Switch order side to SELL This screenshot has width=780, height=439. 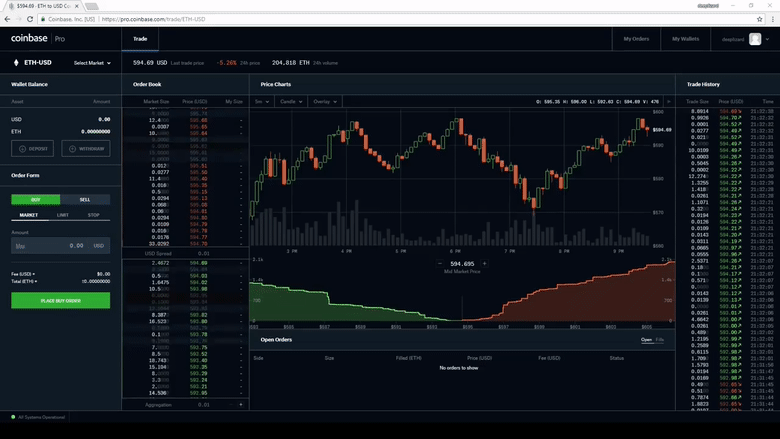tap(85, 199)
